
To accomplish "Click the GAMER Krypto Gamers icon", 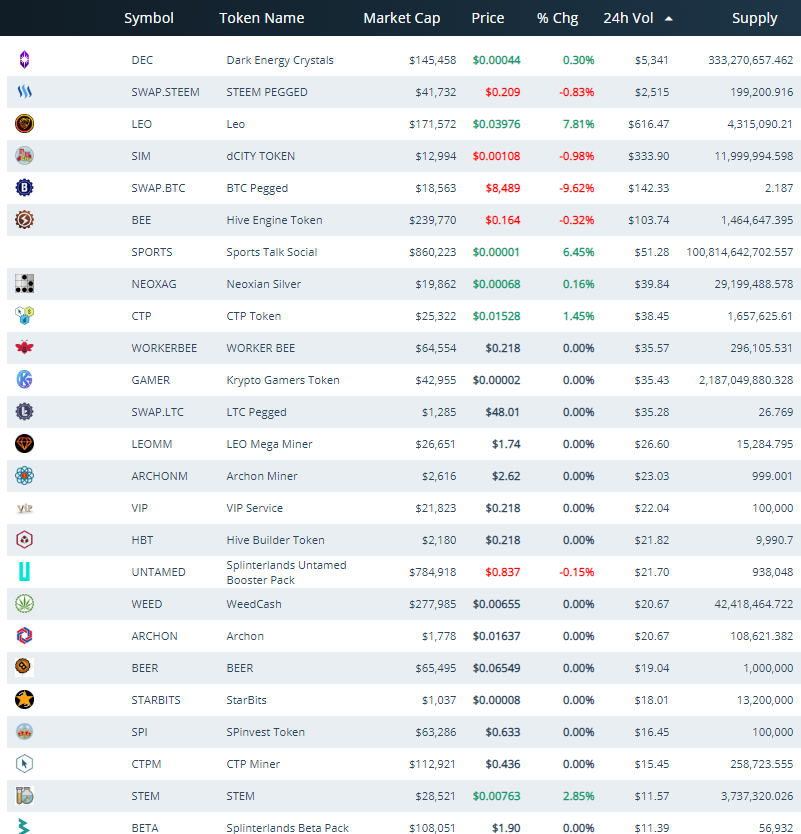I will click(x=24, y=380).
